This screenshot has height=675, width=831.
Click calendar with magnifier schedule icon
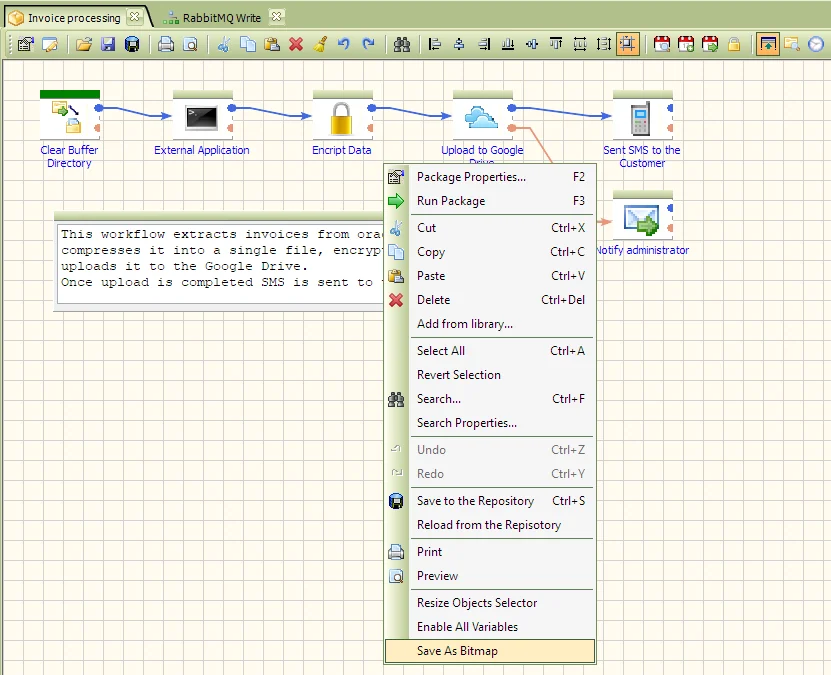click(x=661, y=44)
